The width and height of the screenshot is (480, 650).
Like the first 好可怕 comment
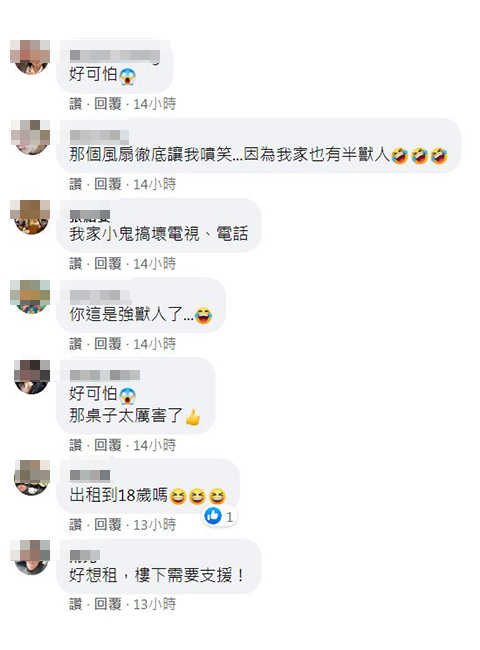75,104
